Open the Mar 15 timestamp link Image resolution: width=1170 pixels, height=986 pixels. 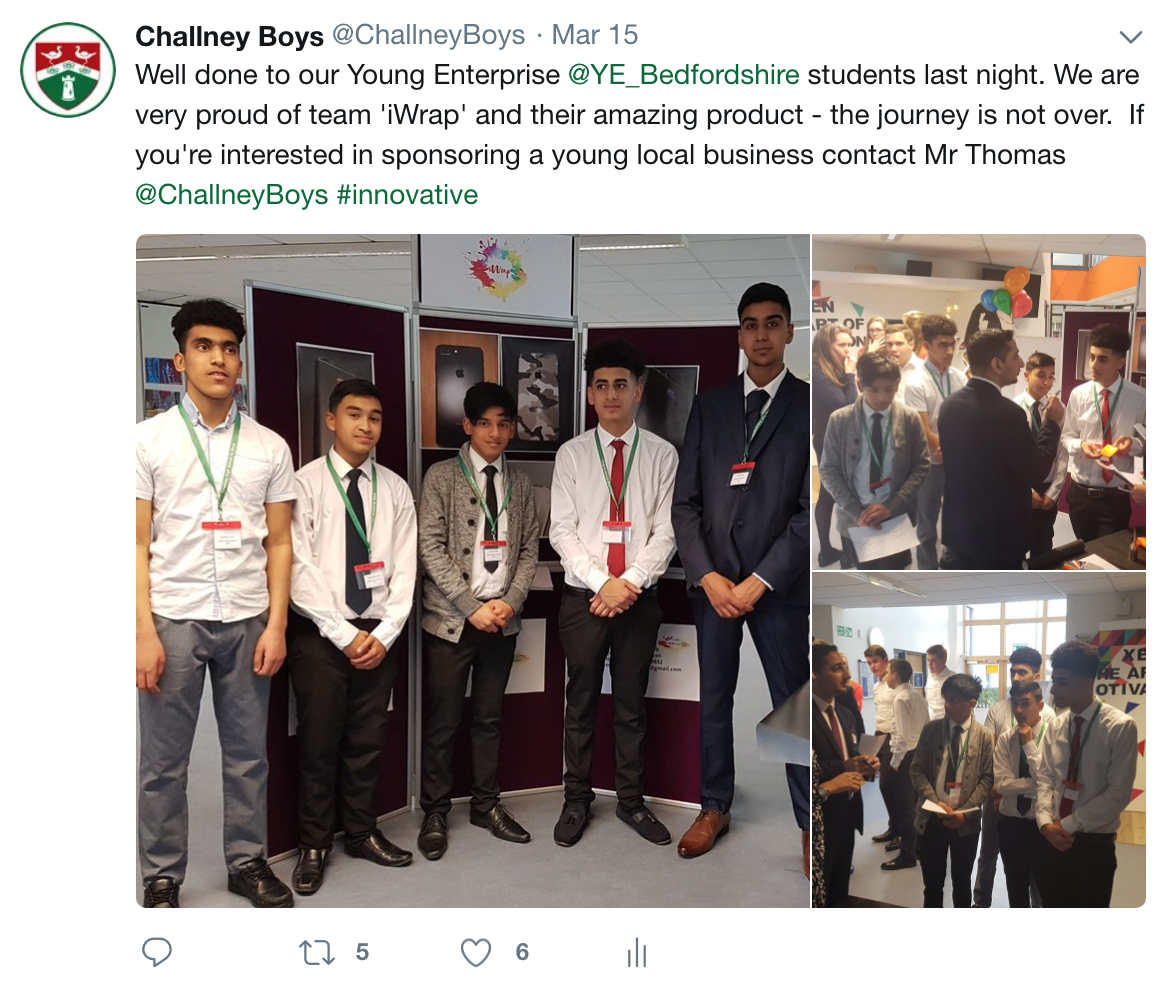(595, 35)
